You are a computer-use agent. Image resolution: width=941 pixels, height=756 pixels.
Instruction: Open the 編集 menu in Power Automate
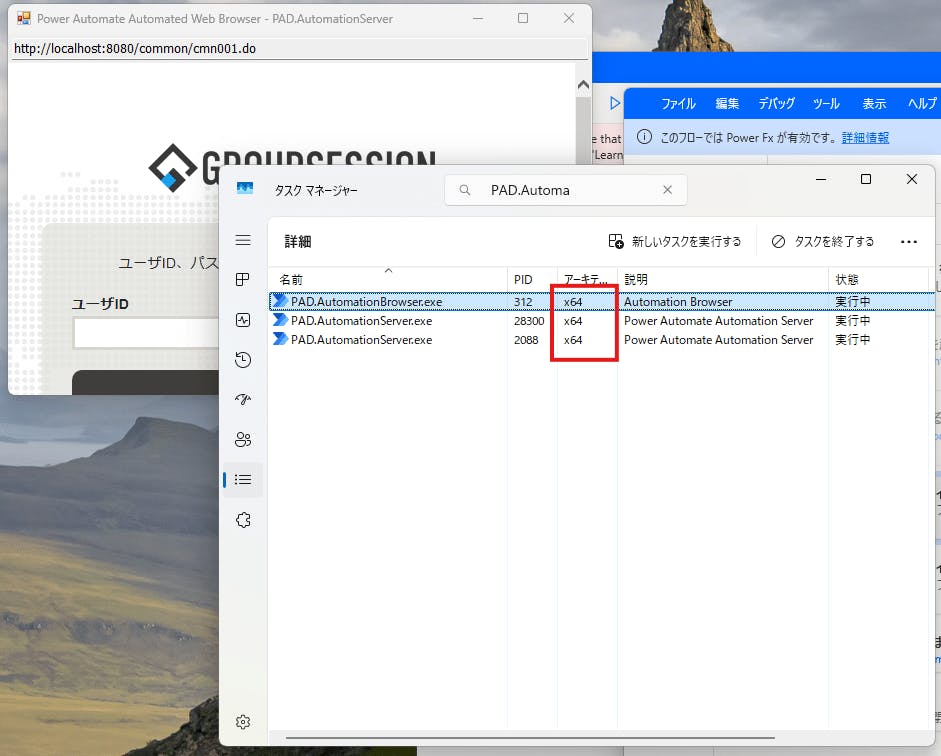click(x=727, y=104)
